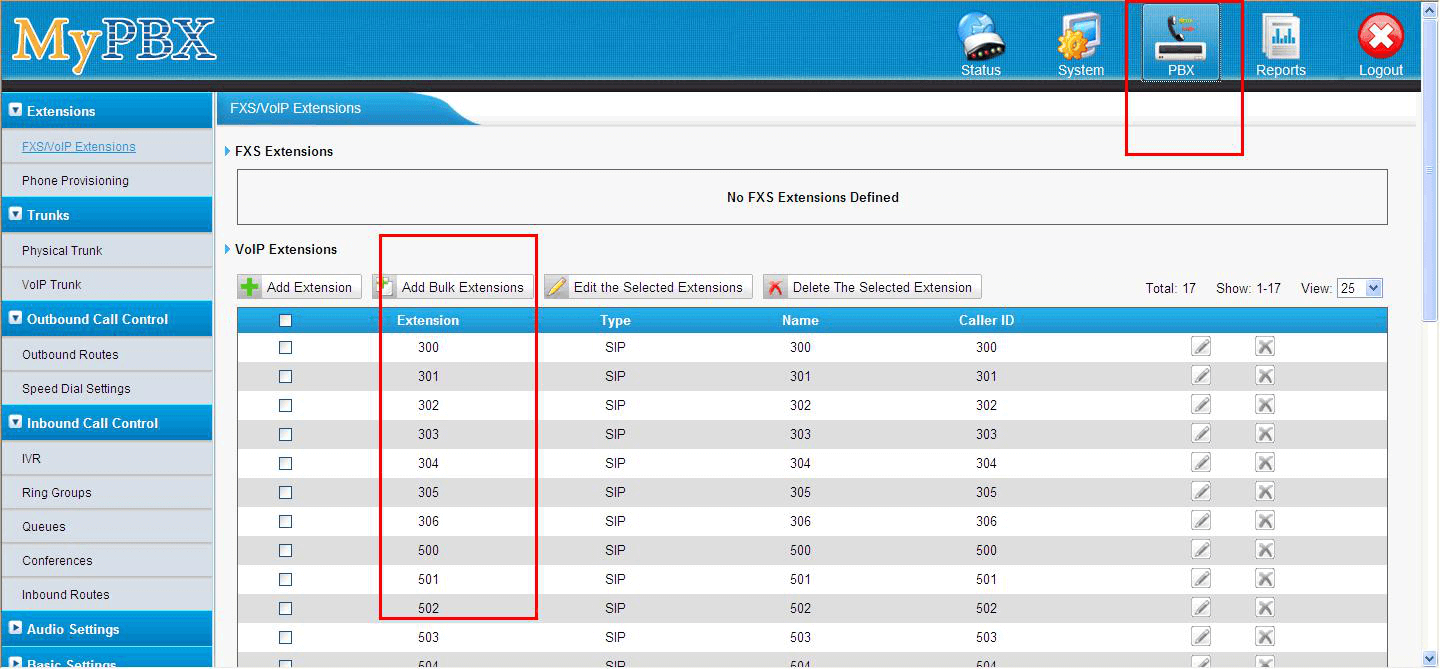Screen dimensions: 1440x669
Task: Check the box for extension 500
Action: click(x=285, y=551)
